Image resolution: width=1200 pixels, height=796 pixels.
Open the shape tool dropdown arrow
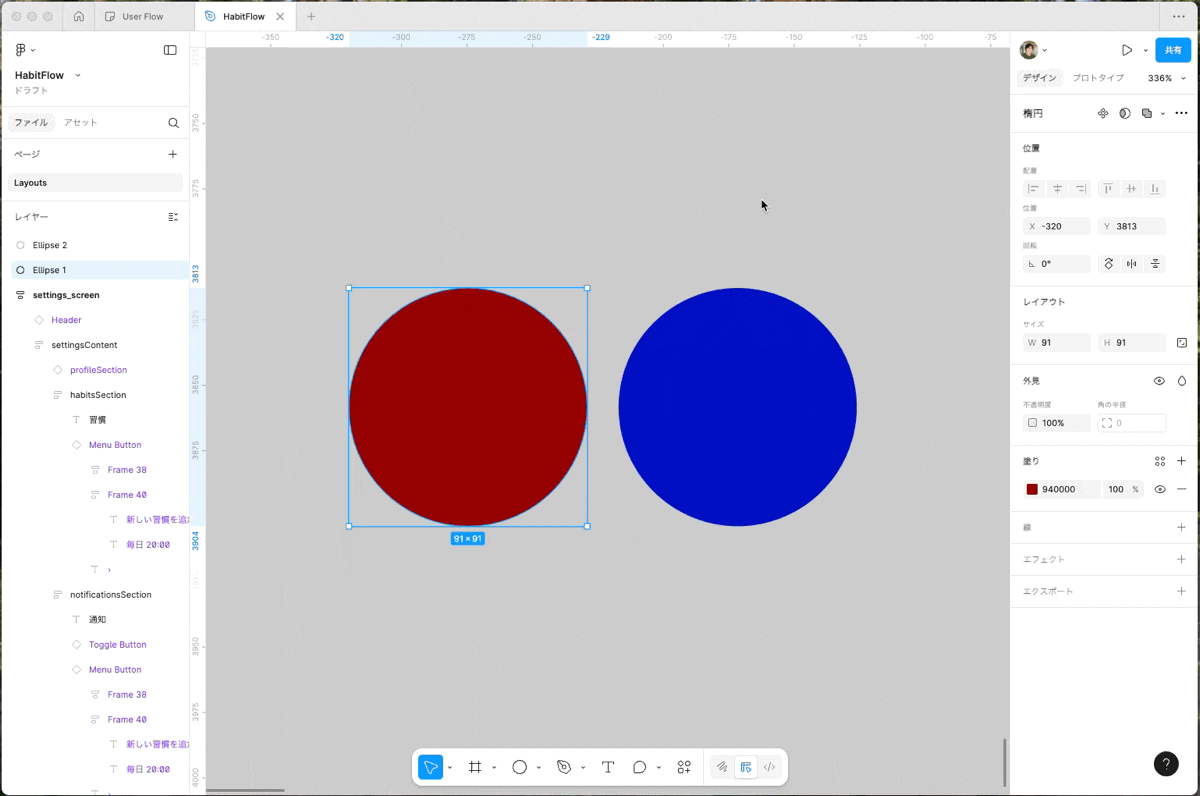539,768
